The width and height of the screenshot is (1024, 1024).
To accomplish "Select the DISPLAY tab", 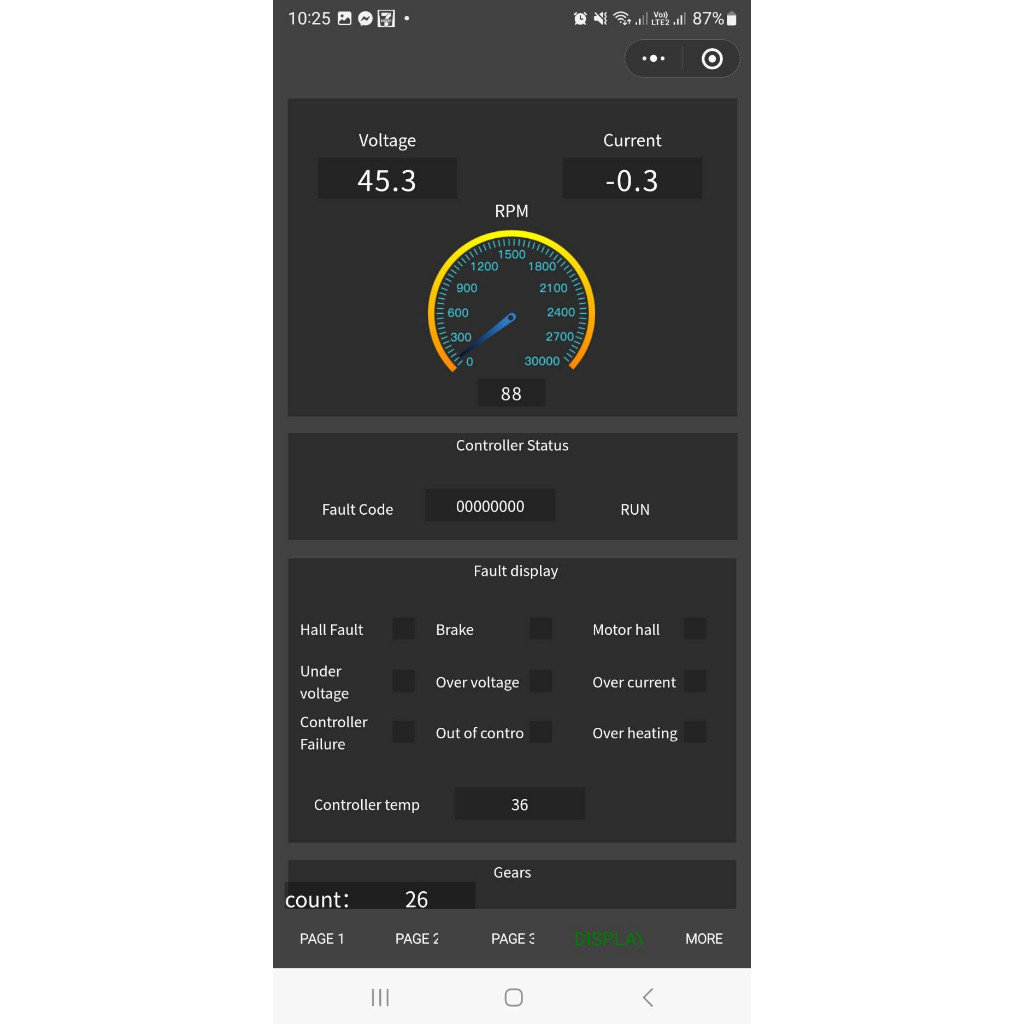I will (x=609, y=938).
